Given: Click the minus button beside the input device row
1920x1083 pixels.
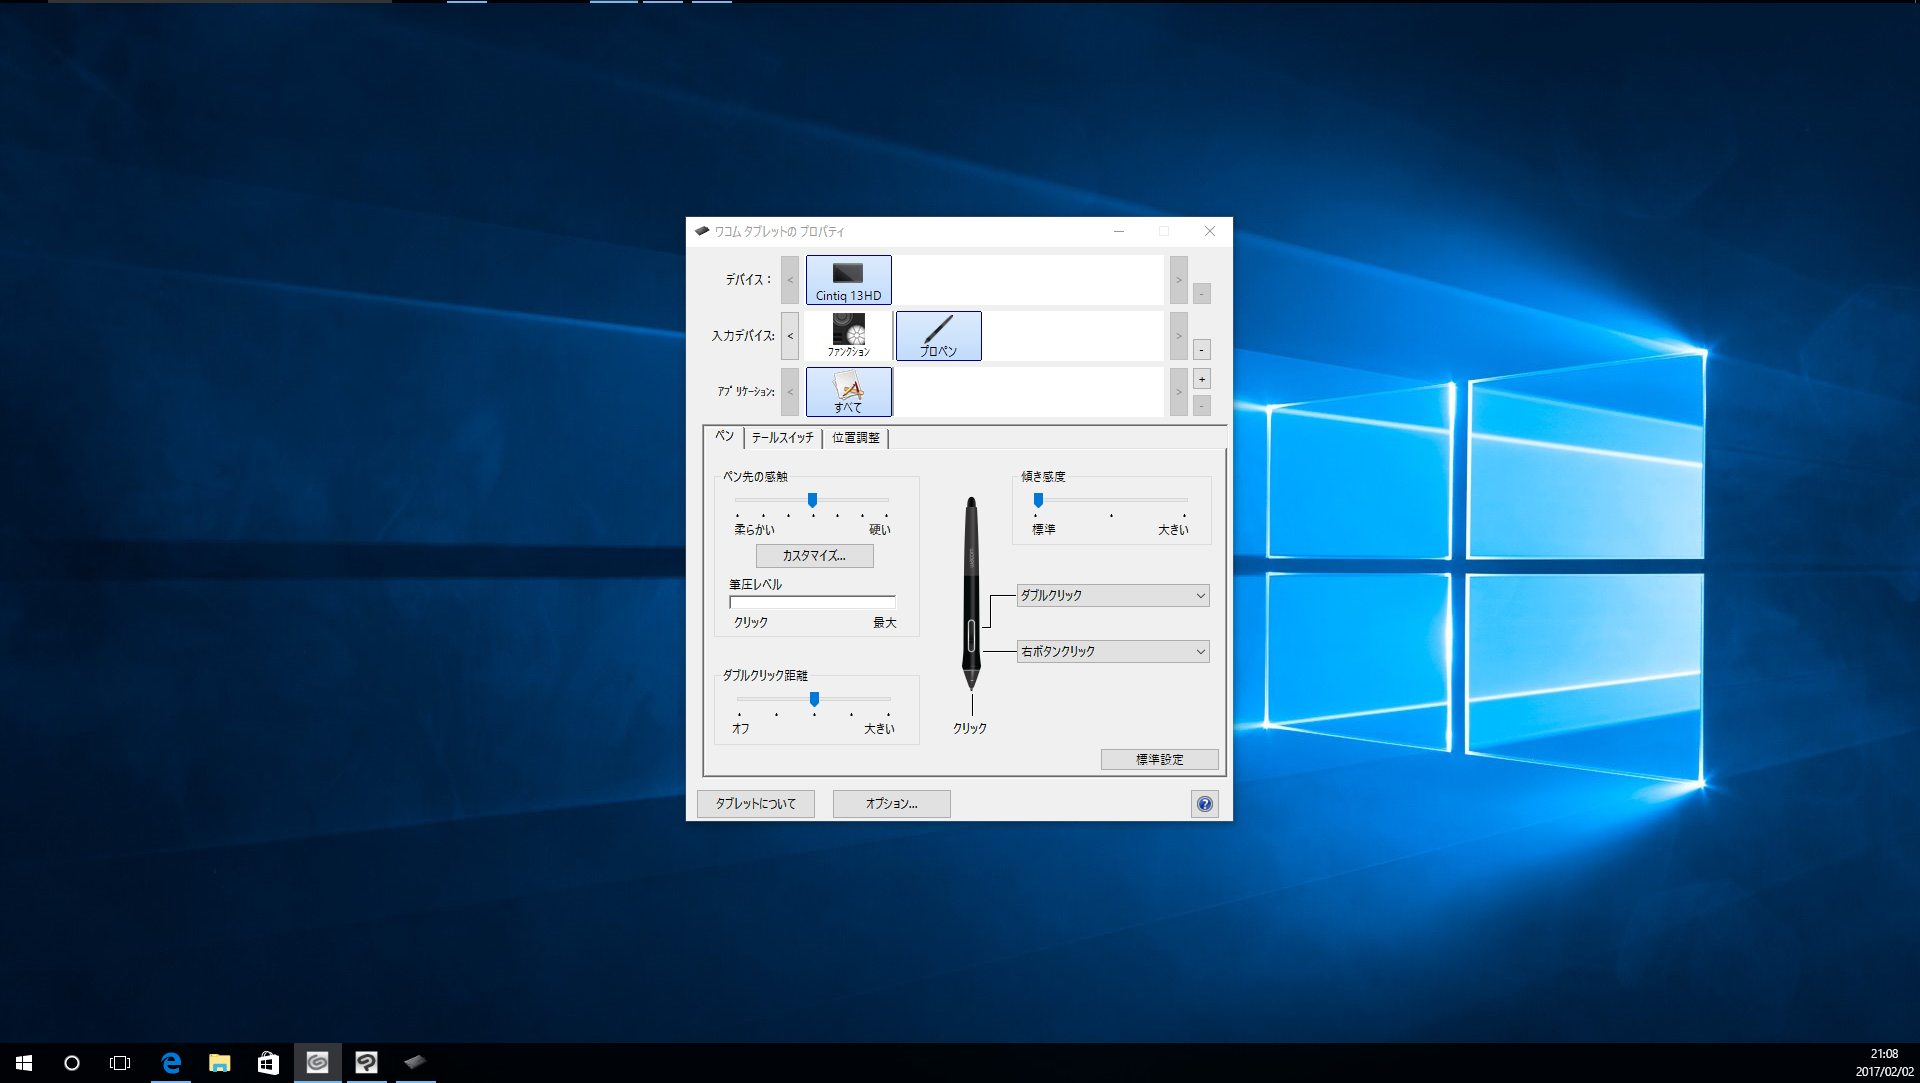Looking at the screenshot, I should pyautogui.click(x=1202, y=350).
